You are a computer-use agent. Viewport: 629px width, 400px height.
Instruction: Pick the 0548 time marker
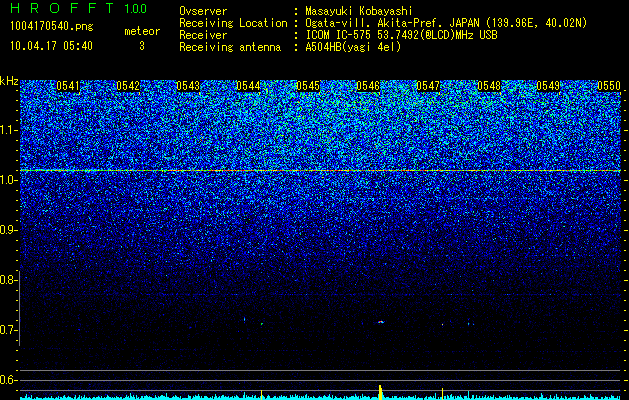pos(489,86)
